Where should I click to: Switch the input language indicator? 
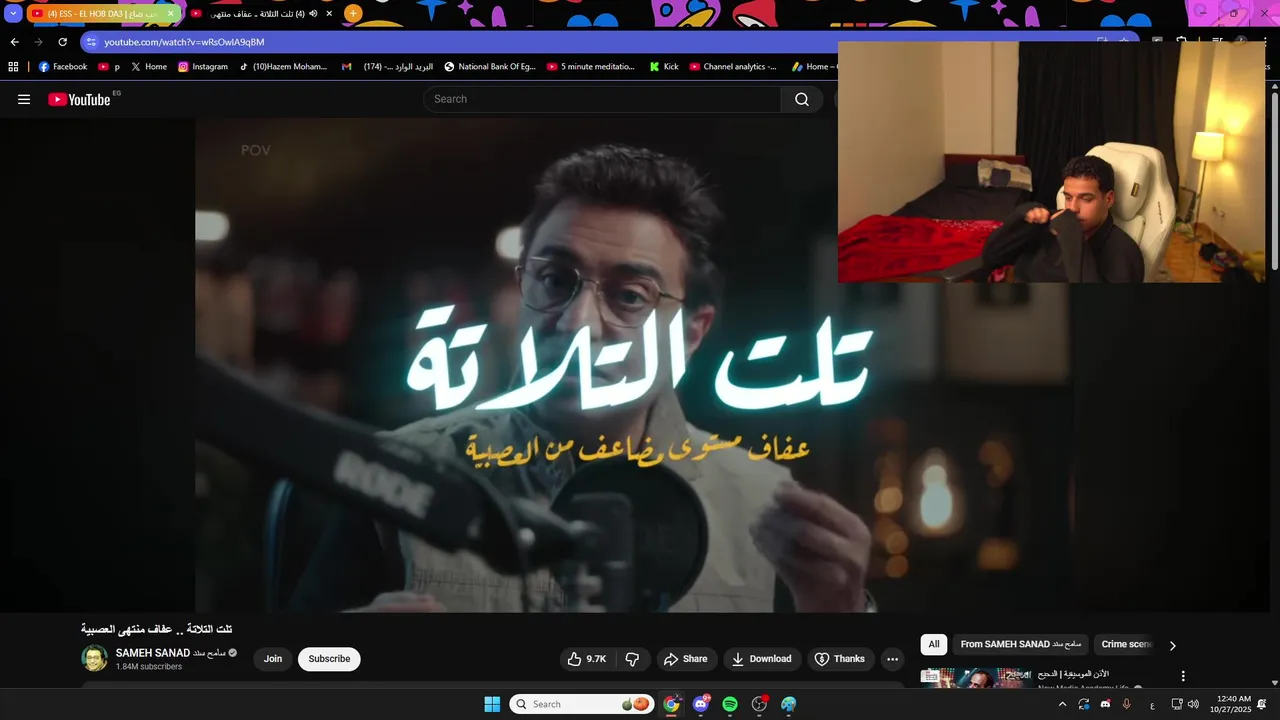[1152, 704]
